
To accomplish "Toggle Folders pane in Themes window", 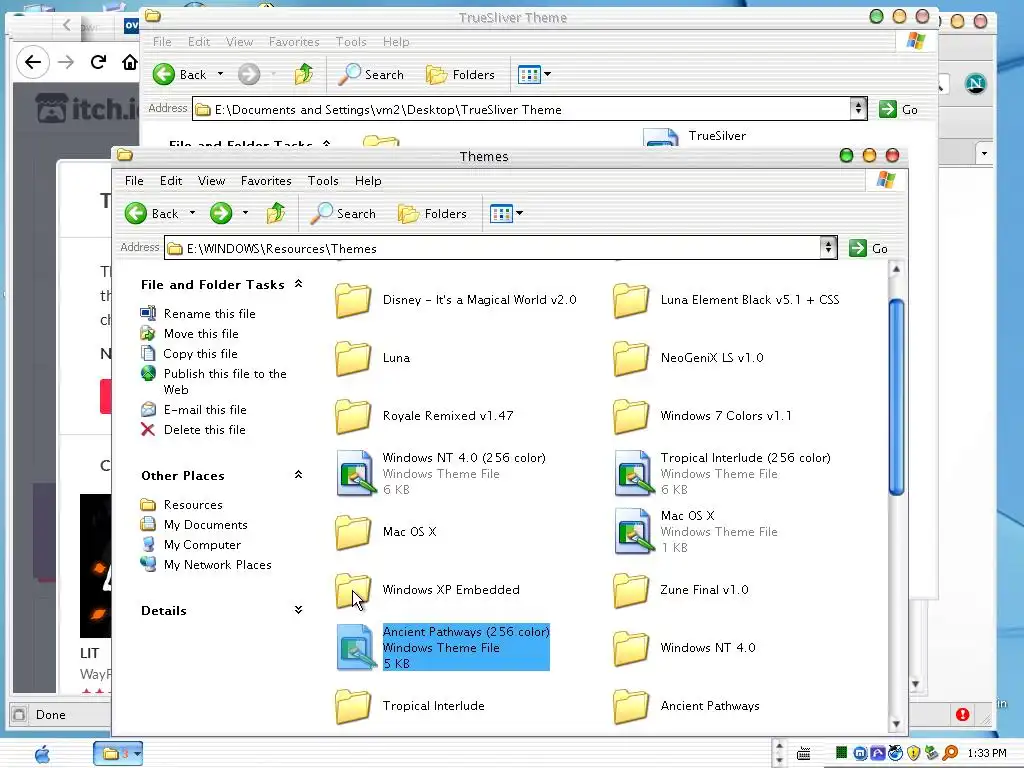I will coord(432,214).
